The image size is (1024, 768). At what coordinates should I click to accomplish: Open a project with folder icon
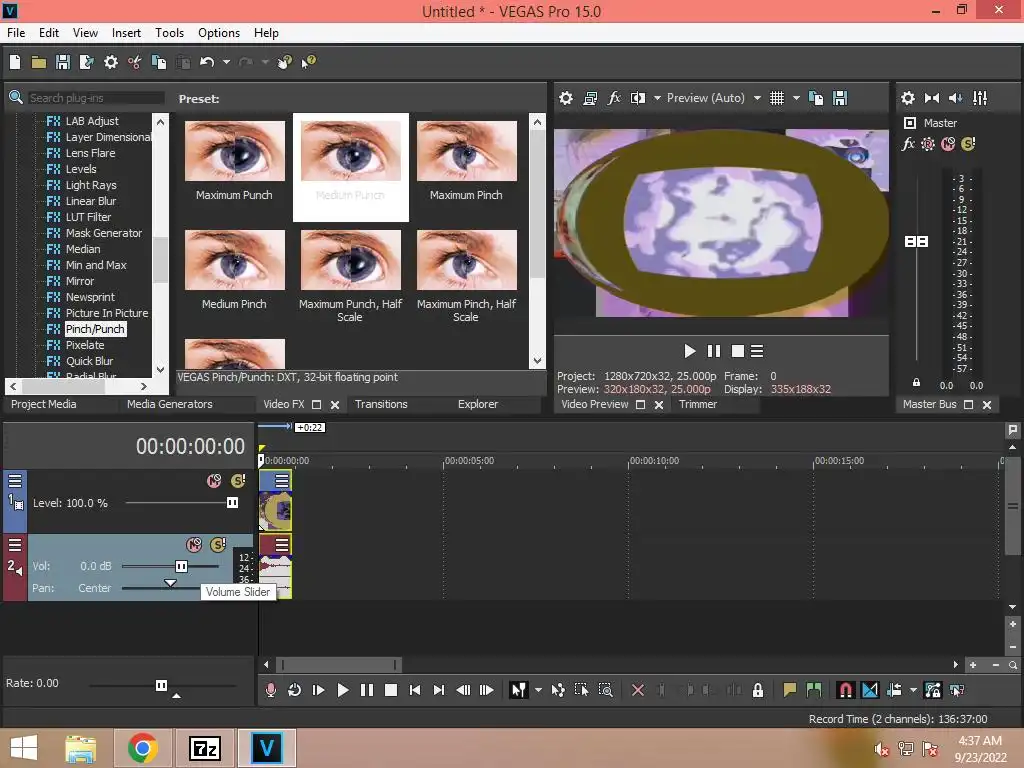click(39, 62)
